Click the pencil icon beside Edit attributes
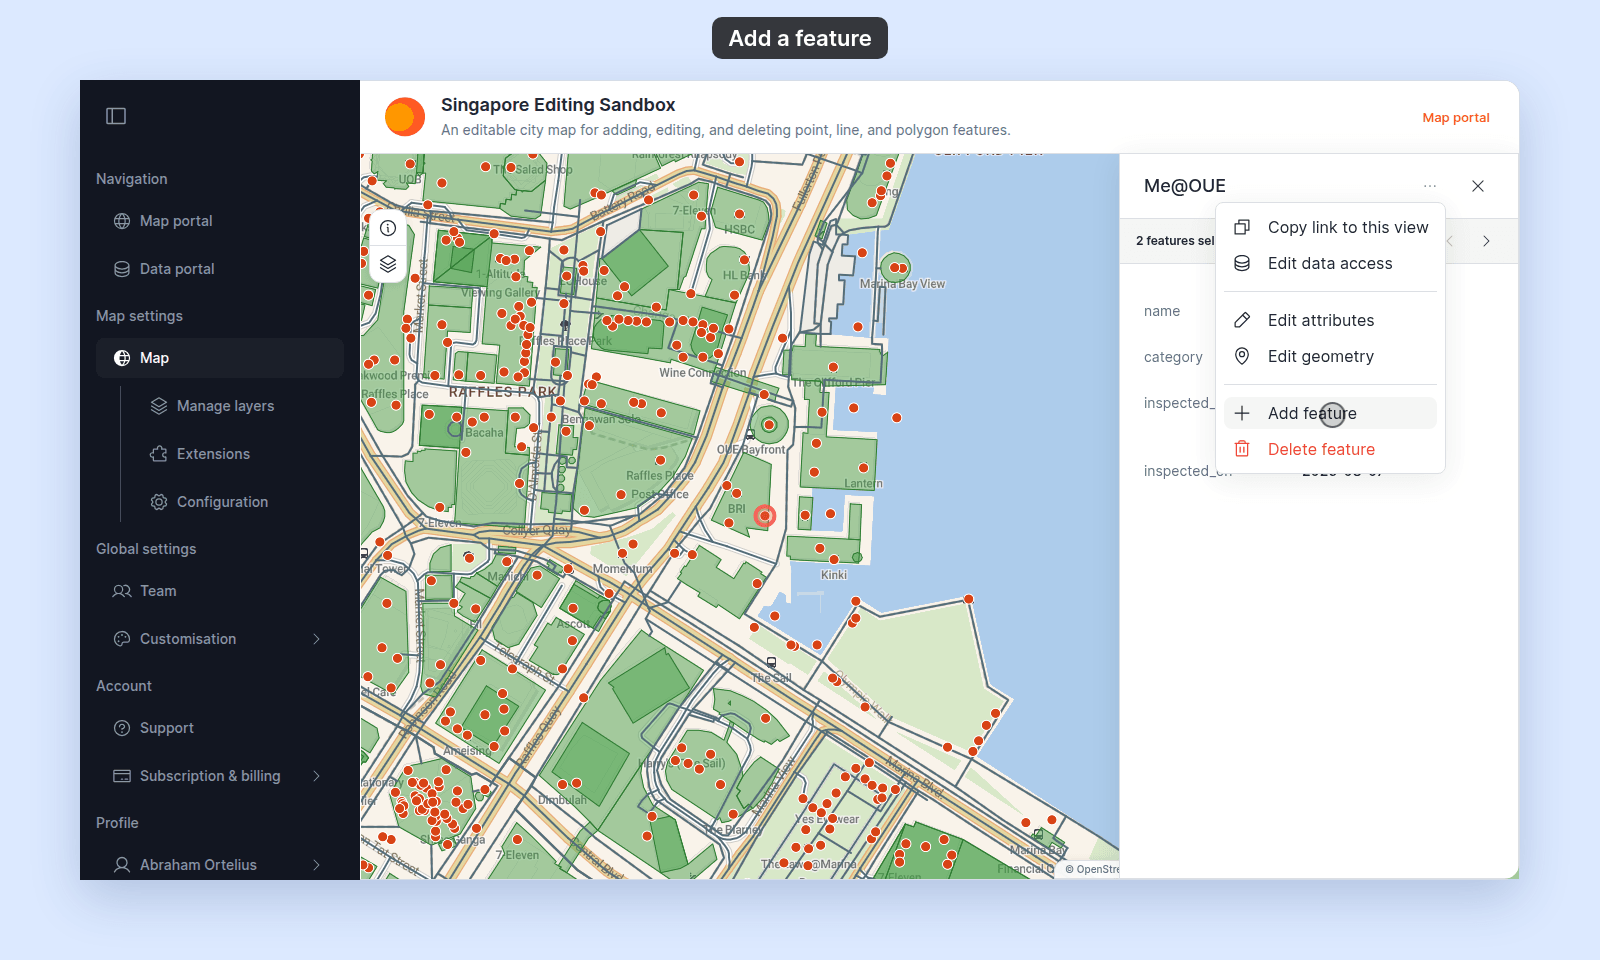 pos(1242,320)
